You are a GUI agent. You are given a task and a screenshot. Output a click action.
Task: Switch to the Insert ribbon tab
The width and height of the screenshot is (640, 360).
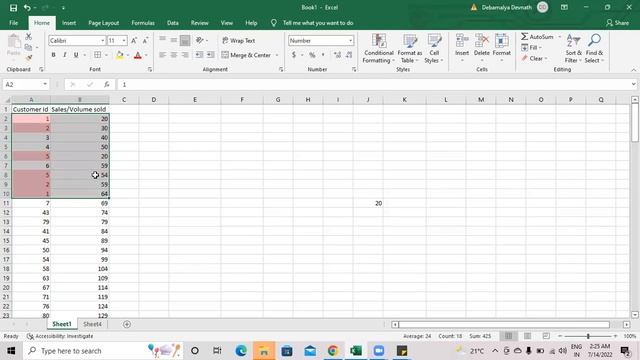click(69, 23)
